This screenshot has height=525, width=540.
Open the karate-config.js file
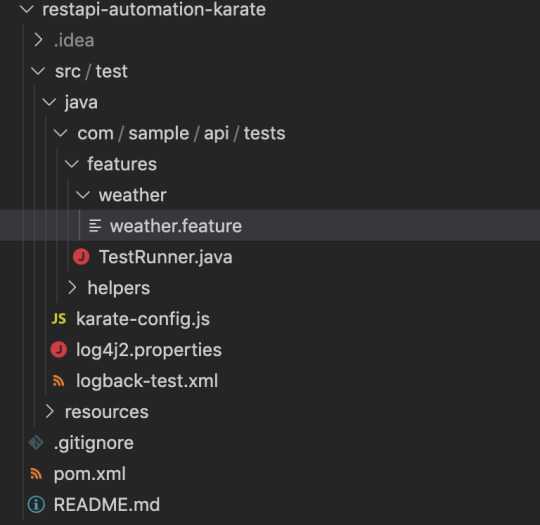pos(143,319)
